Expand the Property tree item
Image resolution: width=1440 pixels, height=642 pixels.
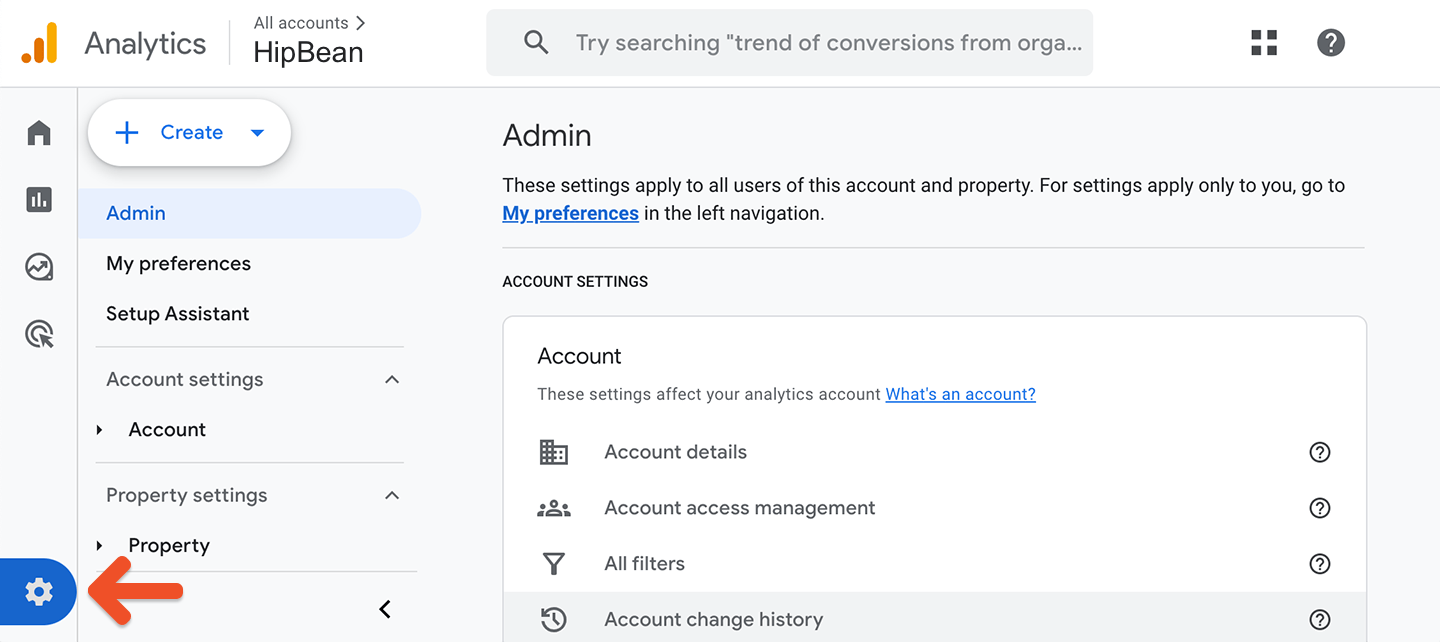point(100,546)
